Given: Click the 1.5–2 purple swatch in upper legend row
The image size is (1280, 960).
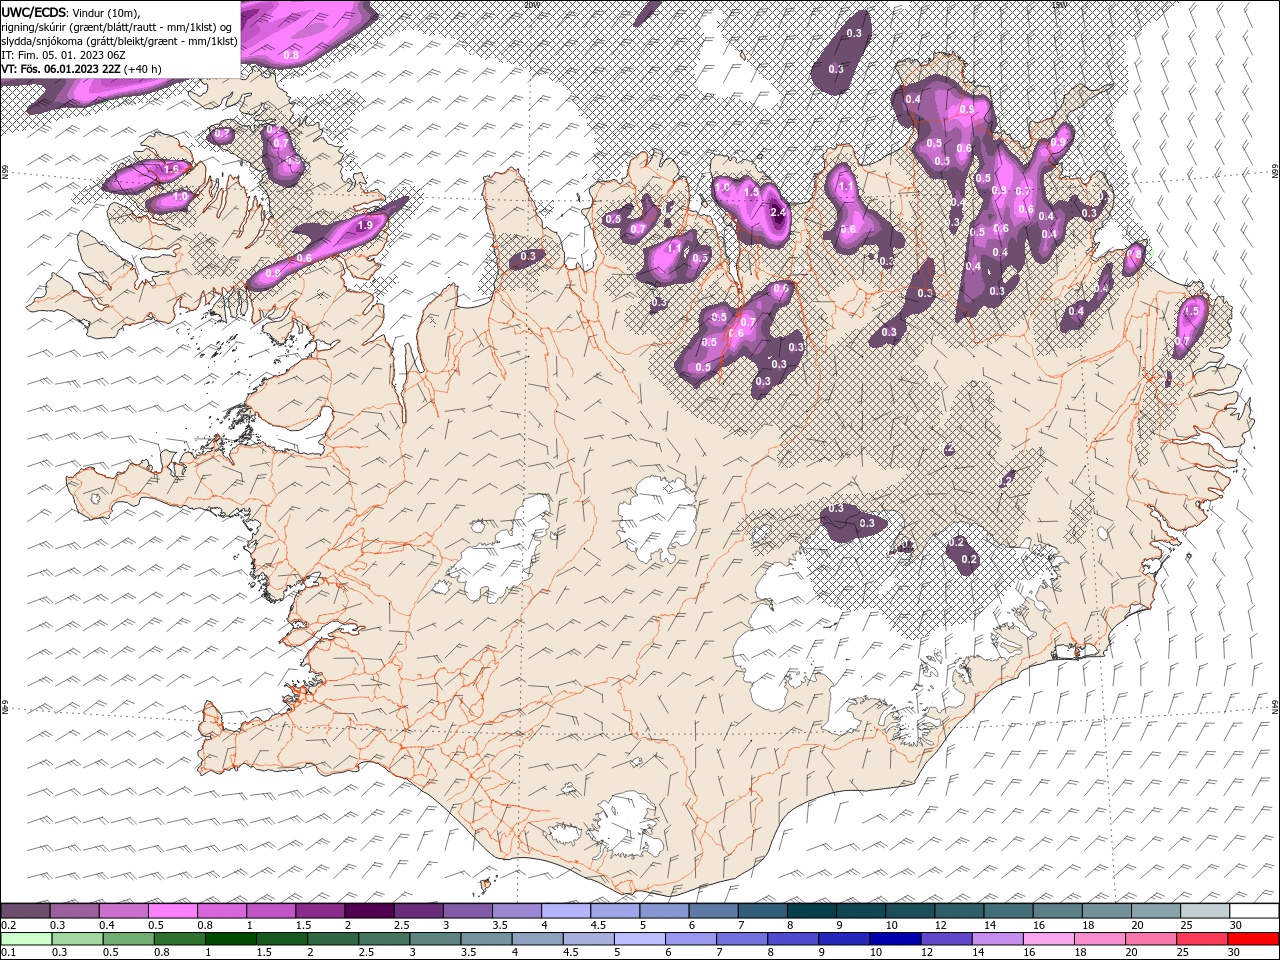Looking at the screenshot, I should [x=320, y=911].
